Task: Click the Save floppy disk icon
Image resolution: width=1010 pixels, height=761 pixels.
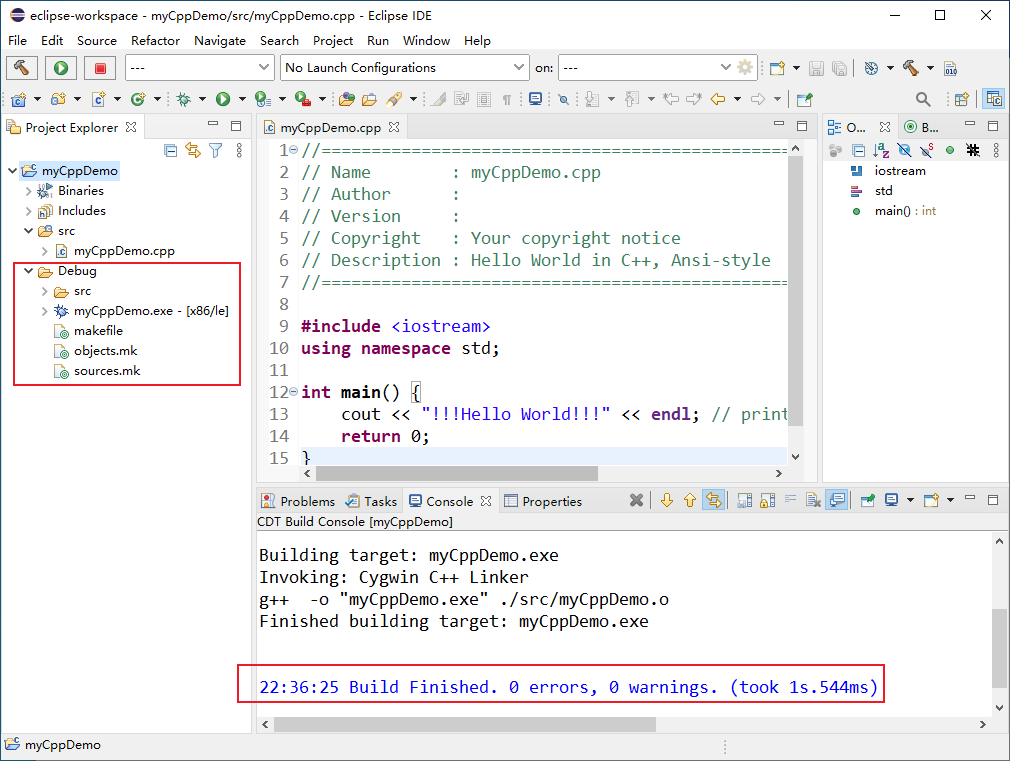Action: point(816,68)
